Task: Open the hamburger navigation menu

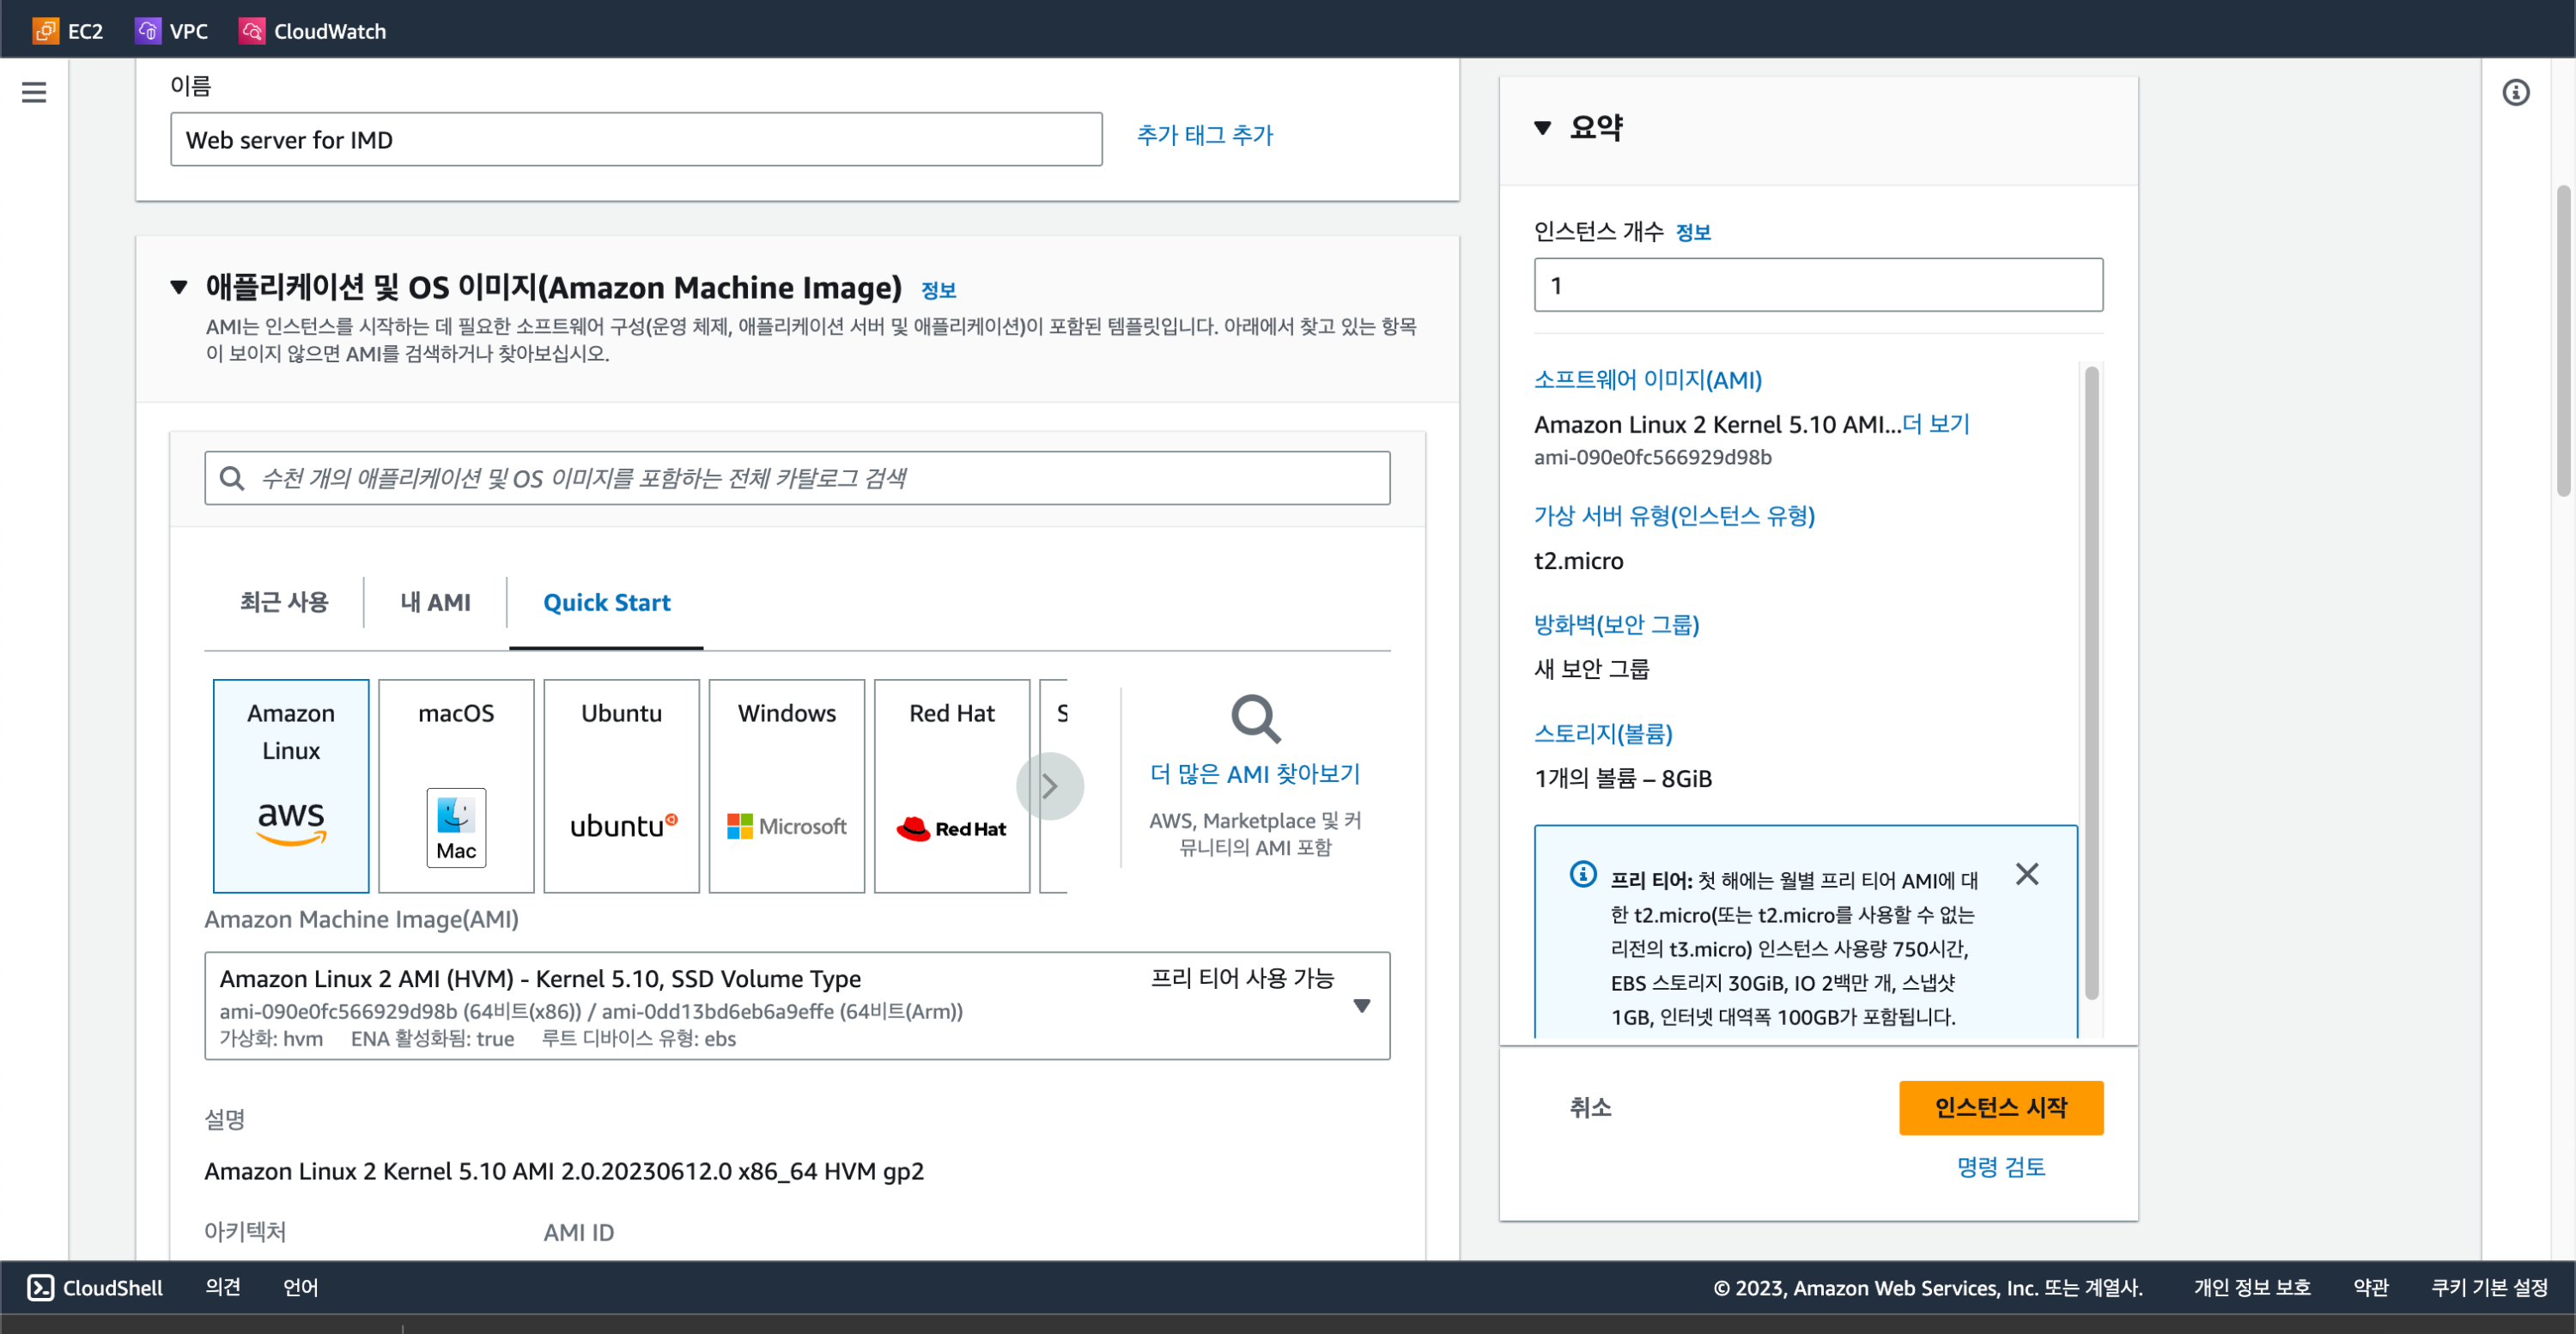Action: [34, 92]
